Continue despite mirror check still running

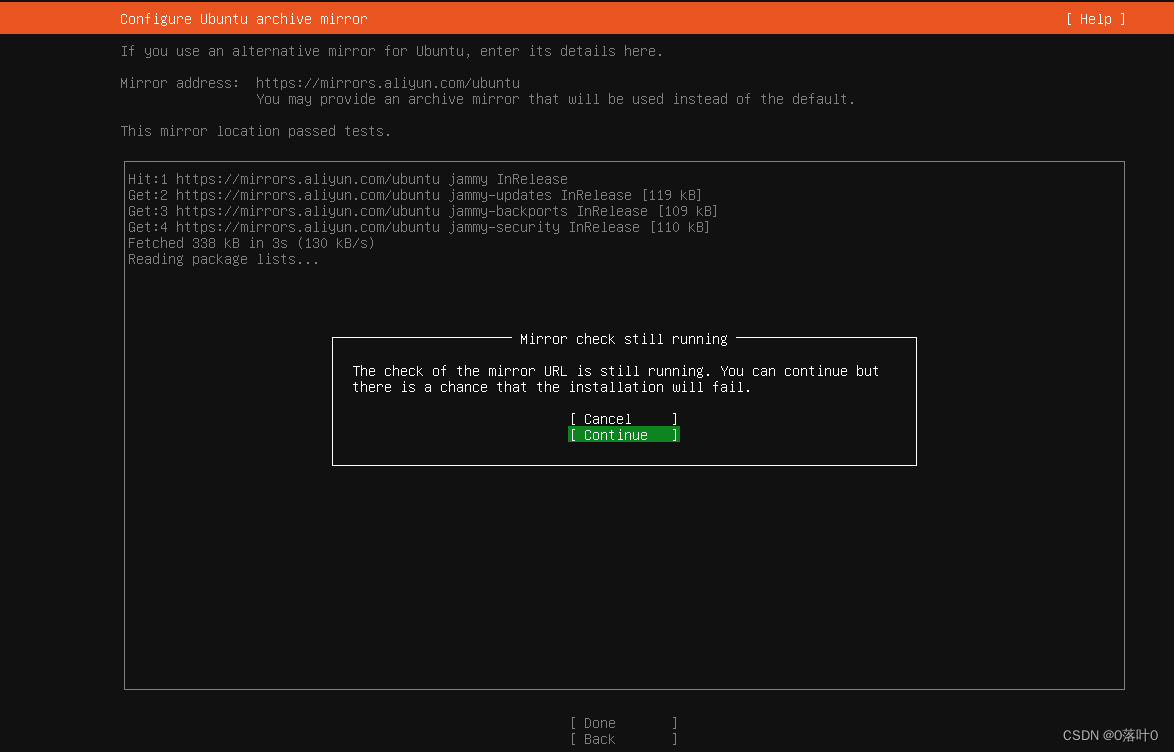pyautogui.click(x=624, y=434)
